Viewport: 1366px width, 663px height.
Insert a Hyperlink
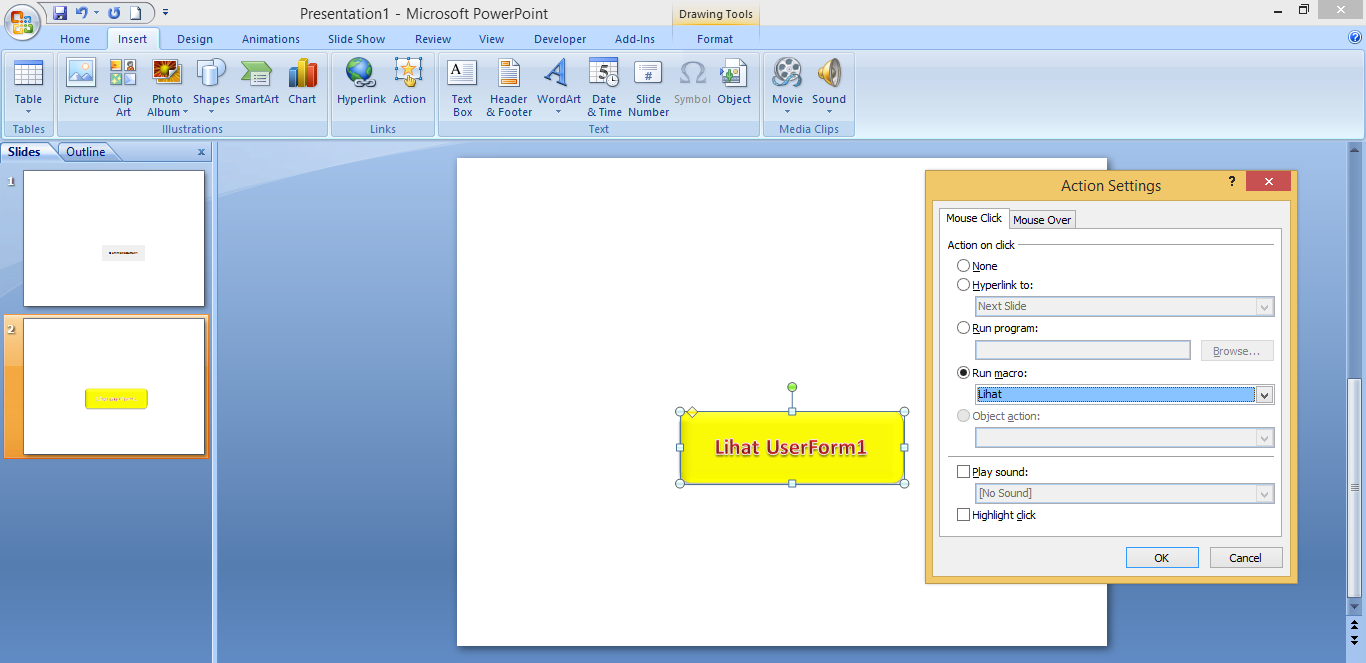pos(360,85)
